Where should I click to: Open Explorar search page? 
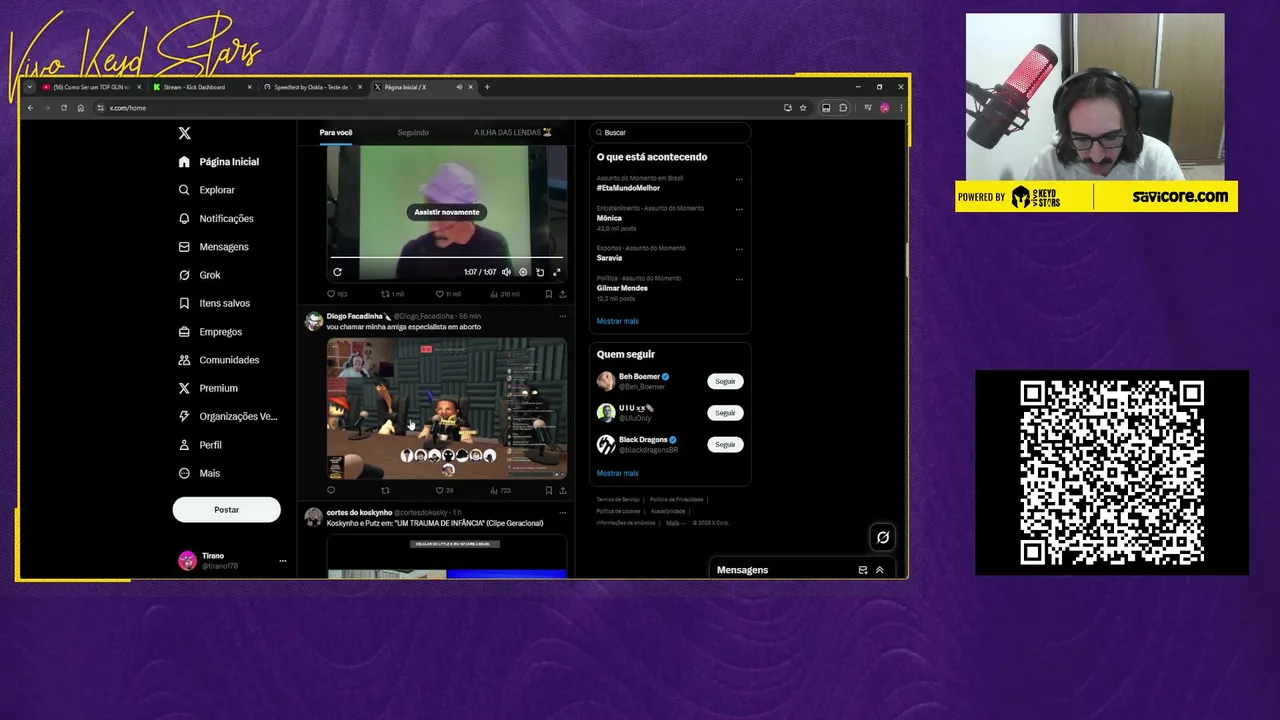207,190
